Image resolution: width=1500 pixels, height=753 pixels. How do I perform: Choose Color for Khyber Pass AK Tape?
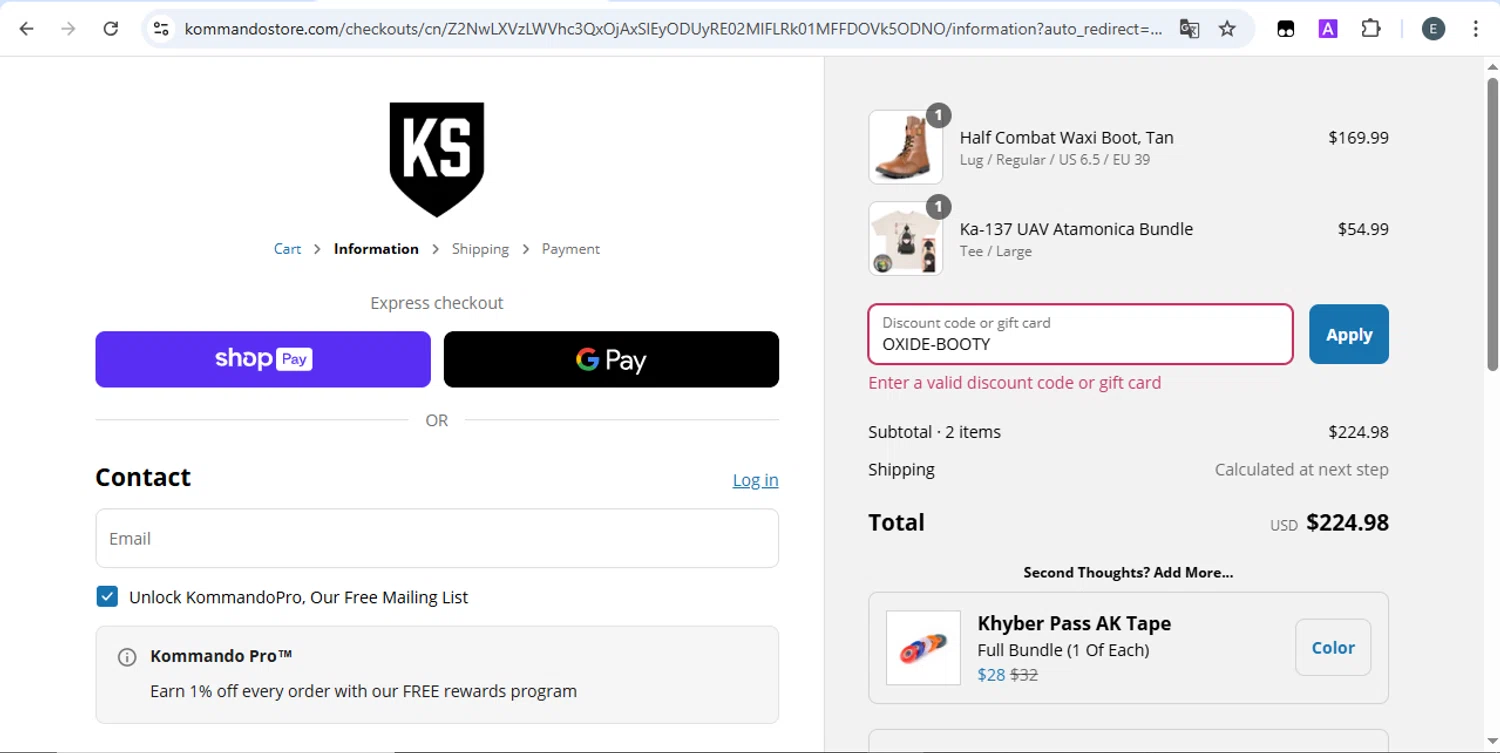1333,648
